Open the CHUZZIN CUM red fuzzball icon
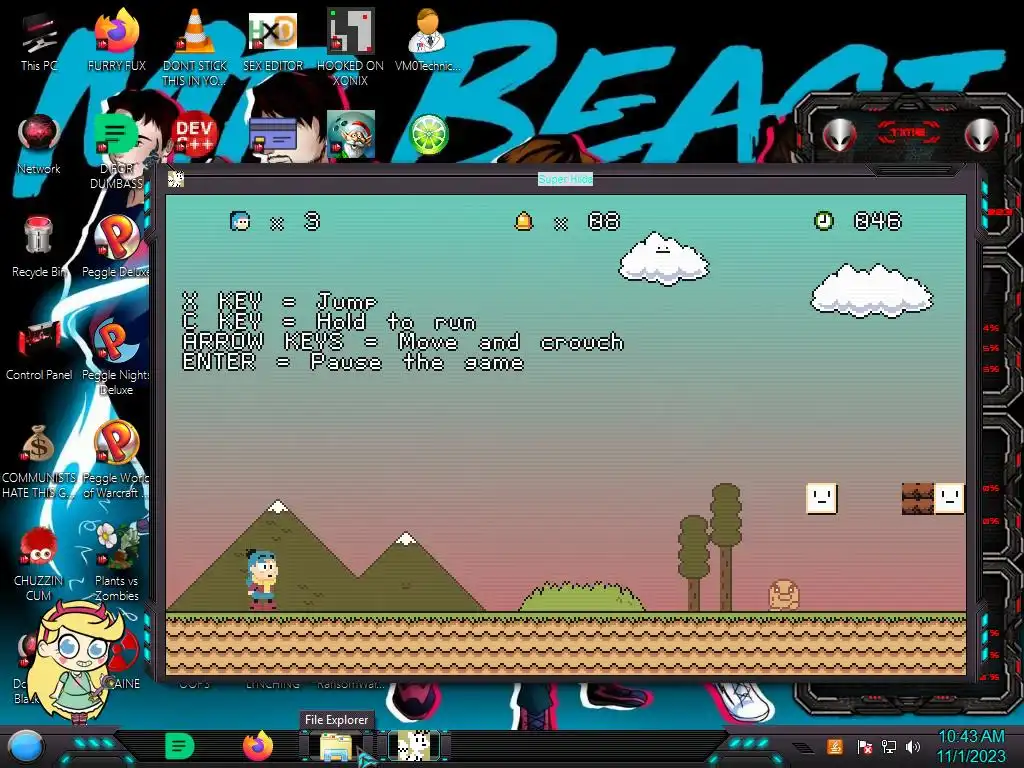Image resolution: width=1024 pixels, height=768 pixels. pos(39,564)
